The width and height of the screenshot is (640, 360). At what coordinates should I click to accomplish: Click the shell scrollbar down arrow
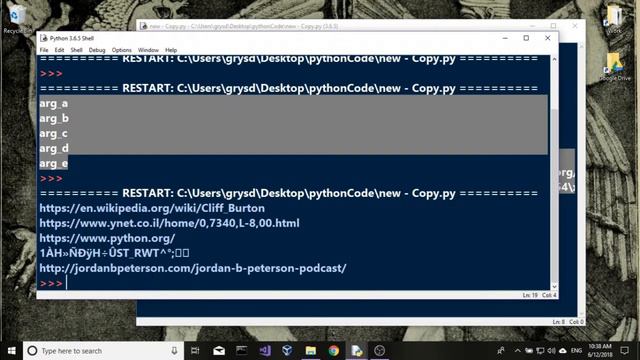[x=554, y=286]
